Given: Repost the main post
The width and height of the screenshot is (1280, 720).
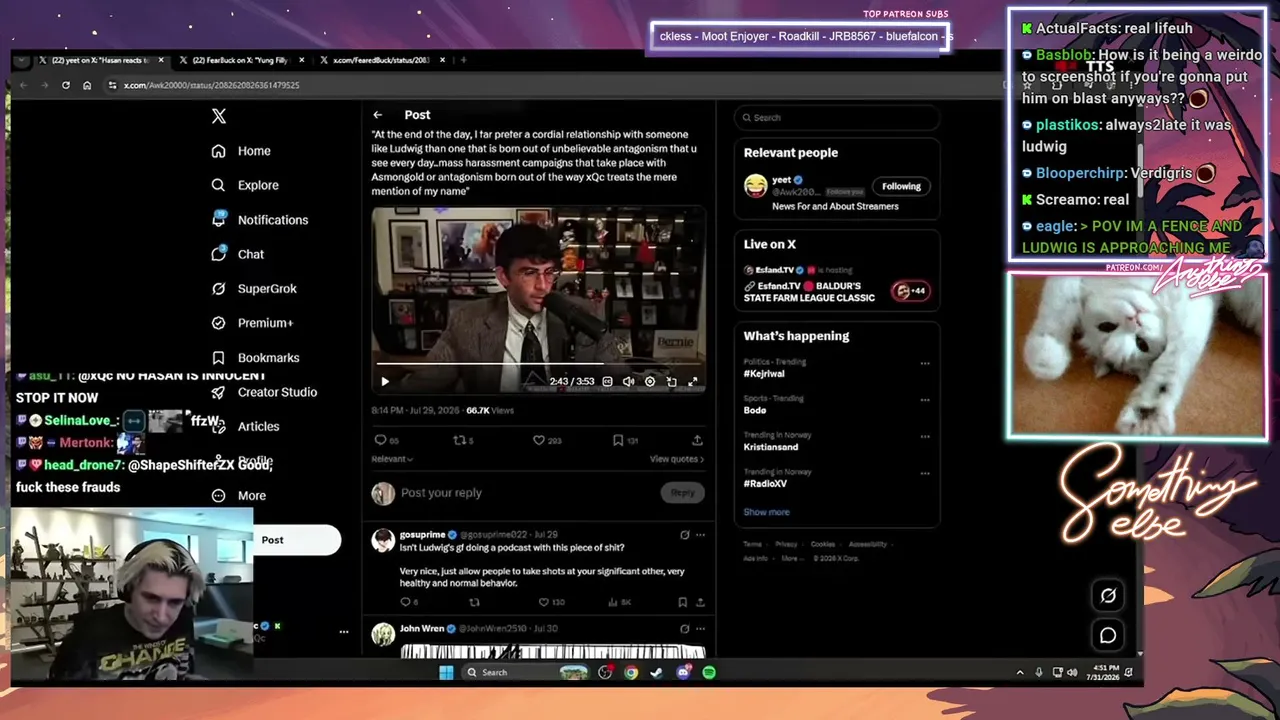Looking at the screenshot, I should pyautogui.click(x=461, y=440).
